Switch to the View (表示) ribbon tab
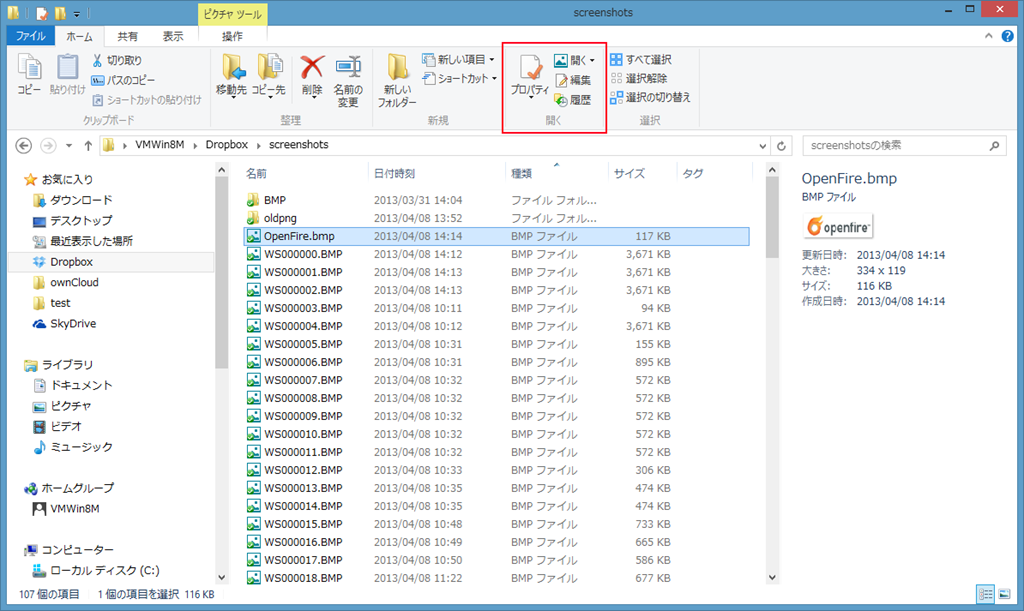Screen dimensions: 1024x611 point(173,36)
